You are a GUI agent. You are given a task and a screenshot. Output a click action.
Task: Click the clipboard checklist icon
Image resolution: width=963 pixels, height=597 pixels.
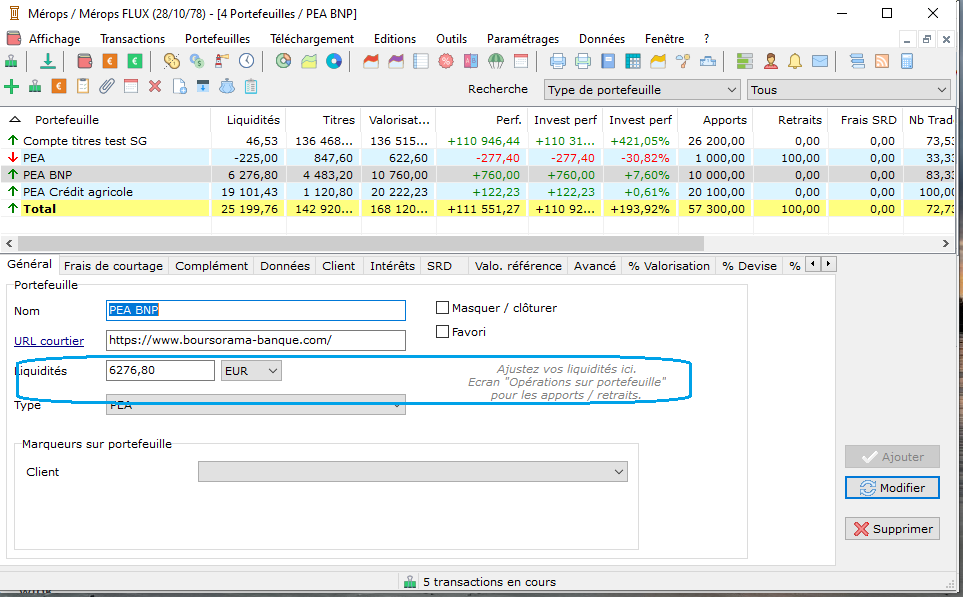pos(251,87)
